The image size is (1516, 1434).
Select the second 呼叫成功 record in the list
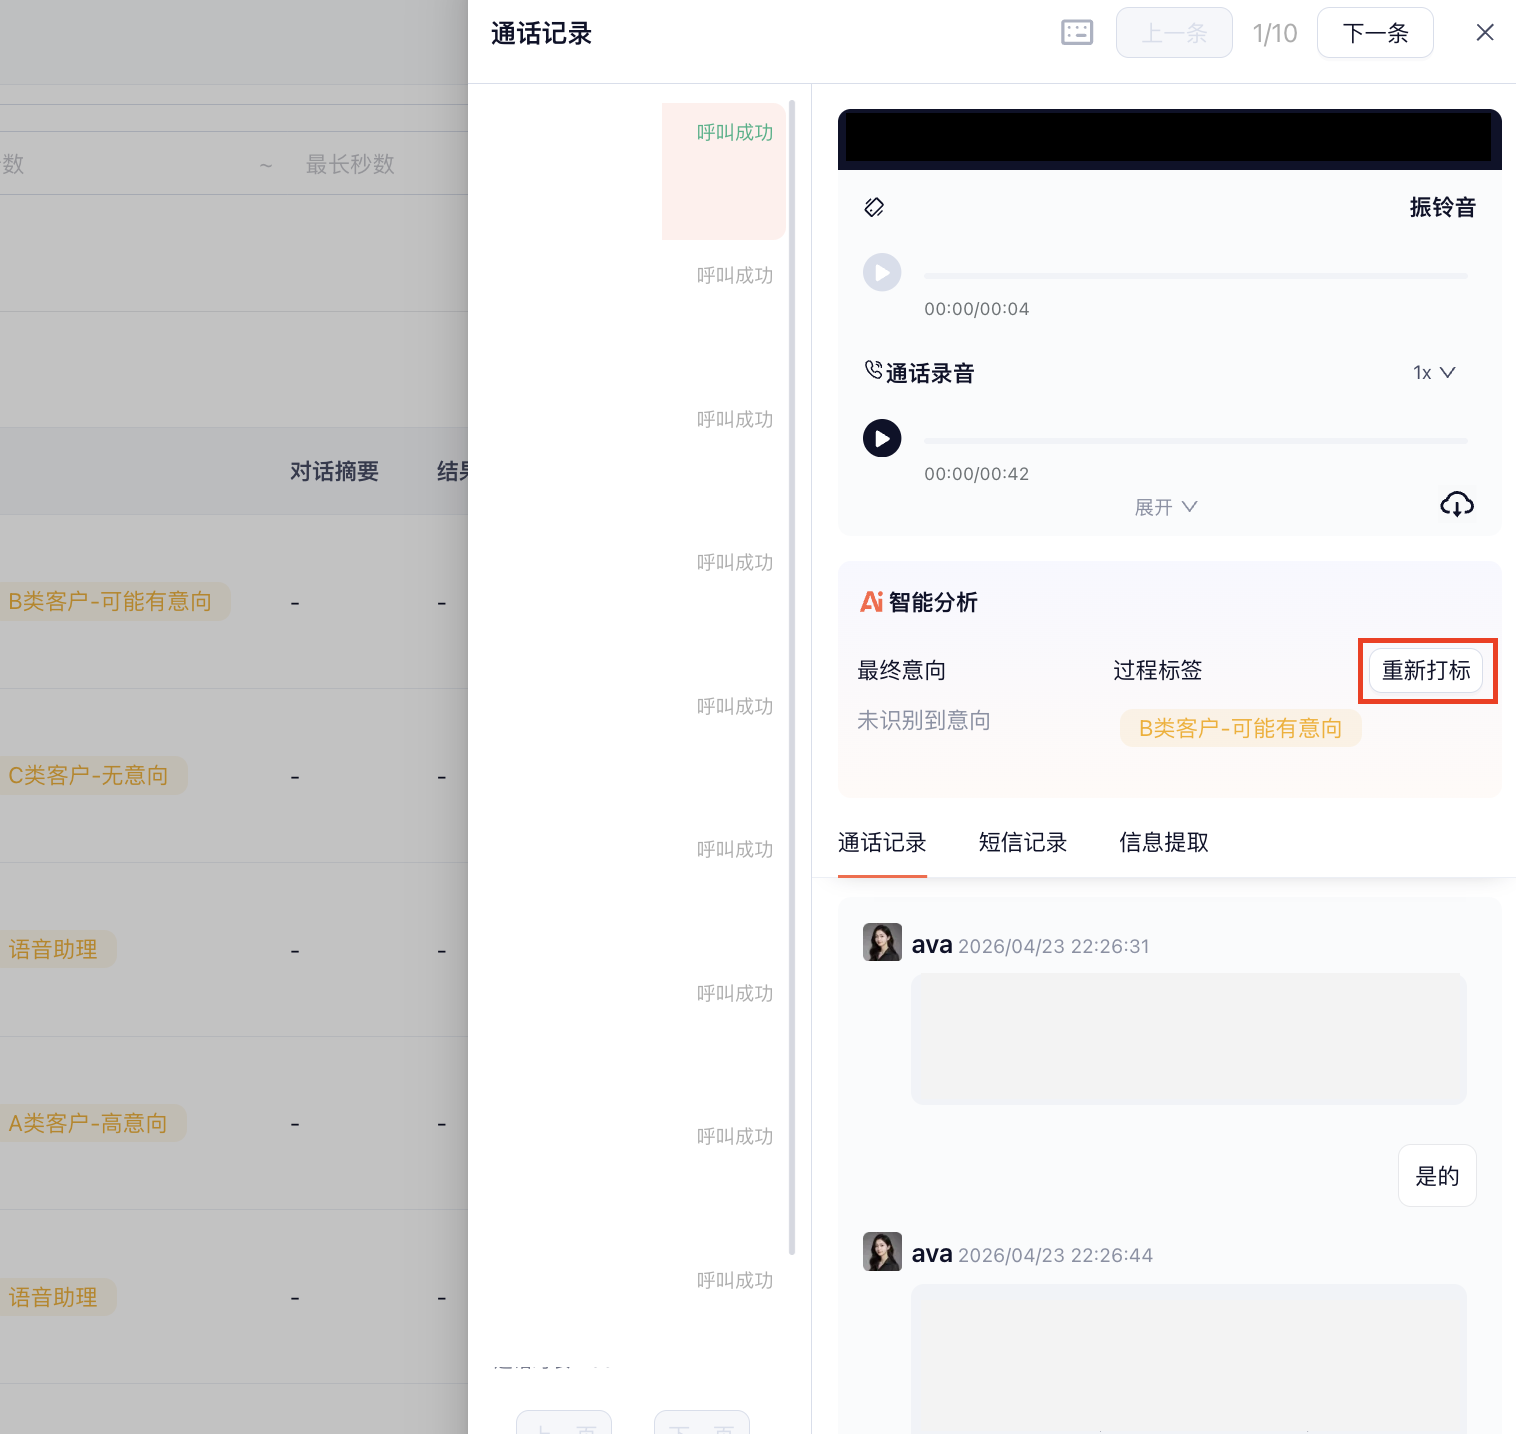[x=734, y=274]
